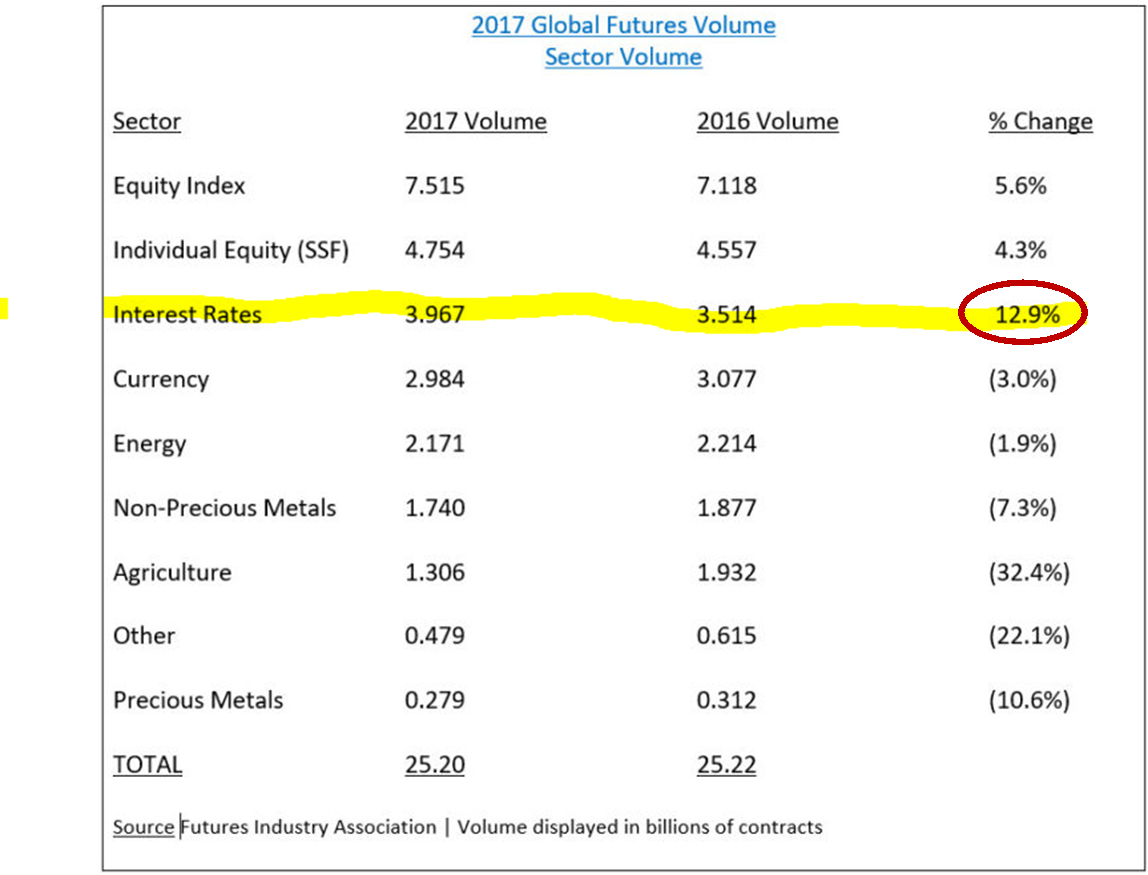Click the "Non-Precious Metals" row label

pyautogui.click(x=224, y=508)
